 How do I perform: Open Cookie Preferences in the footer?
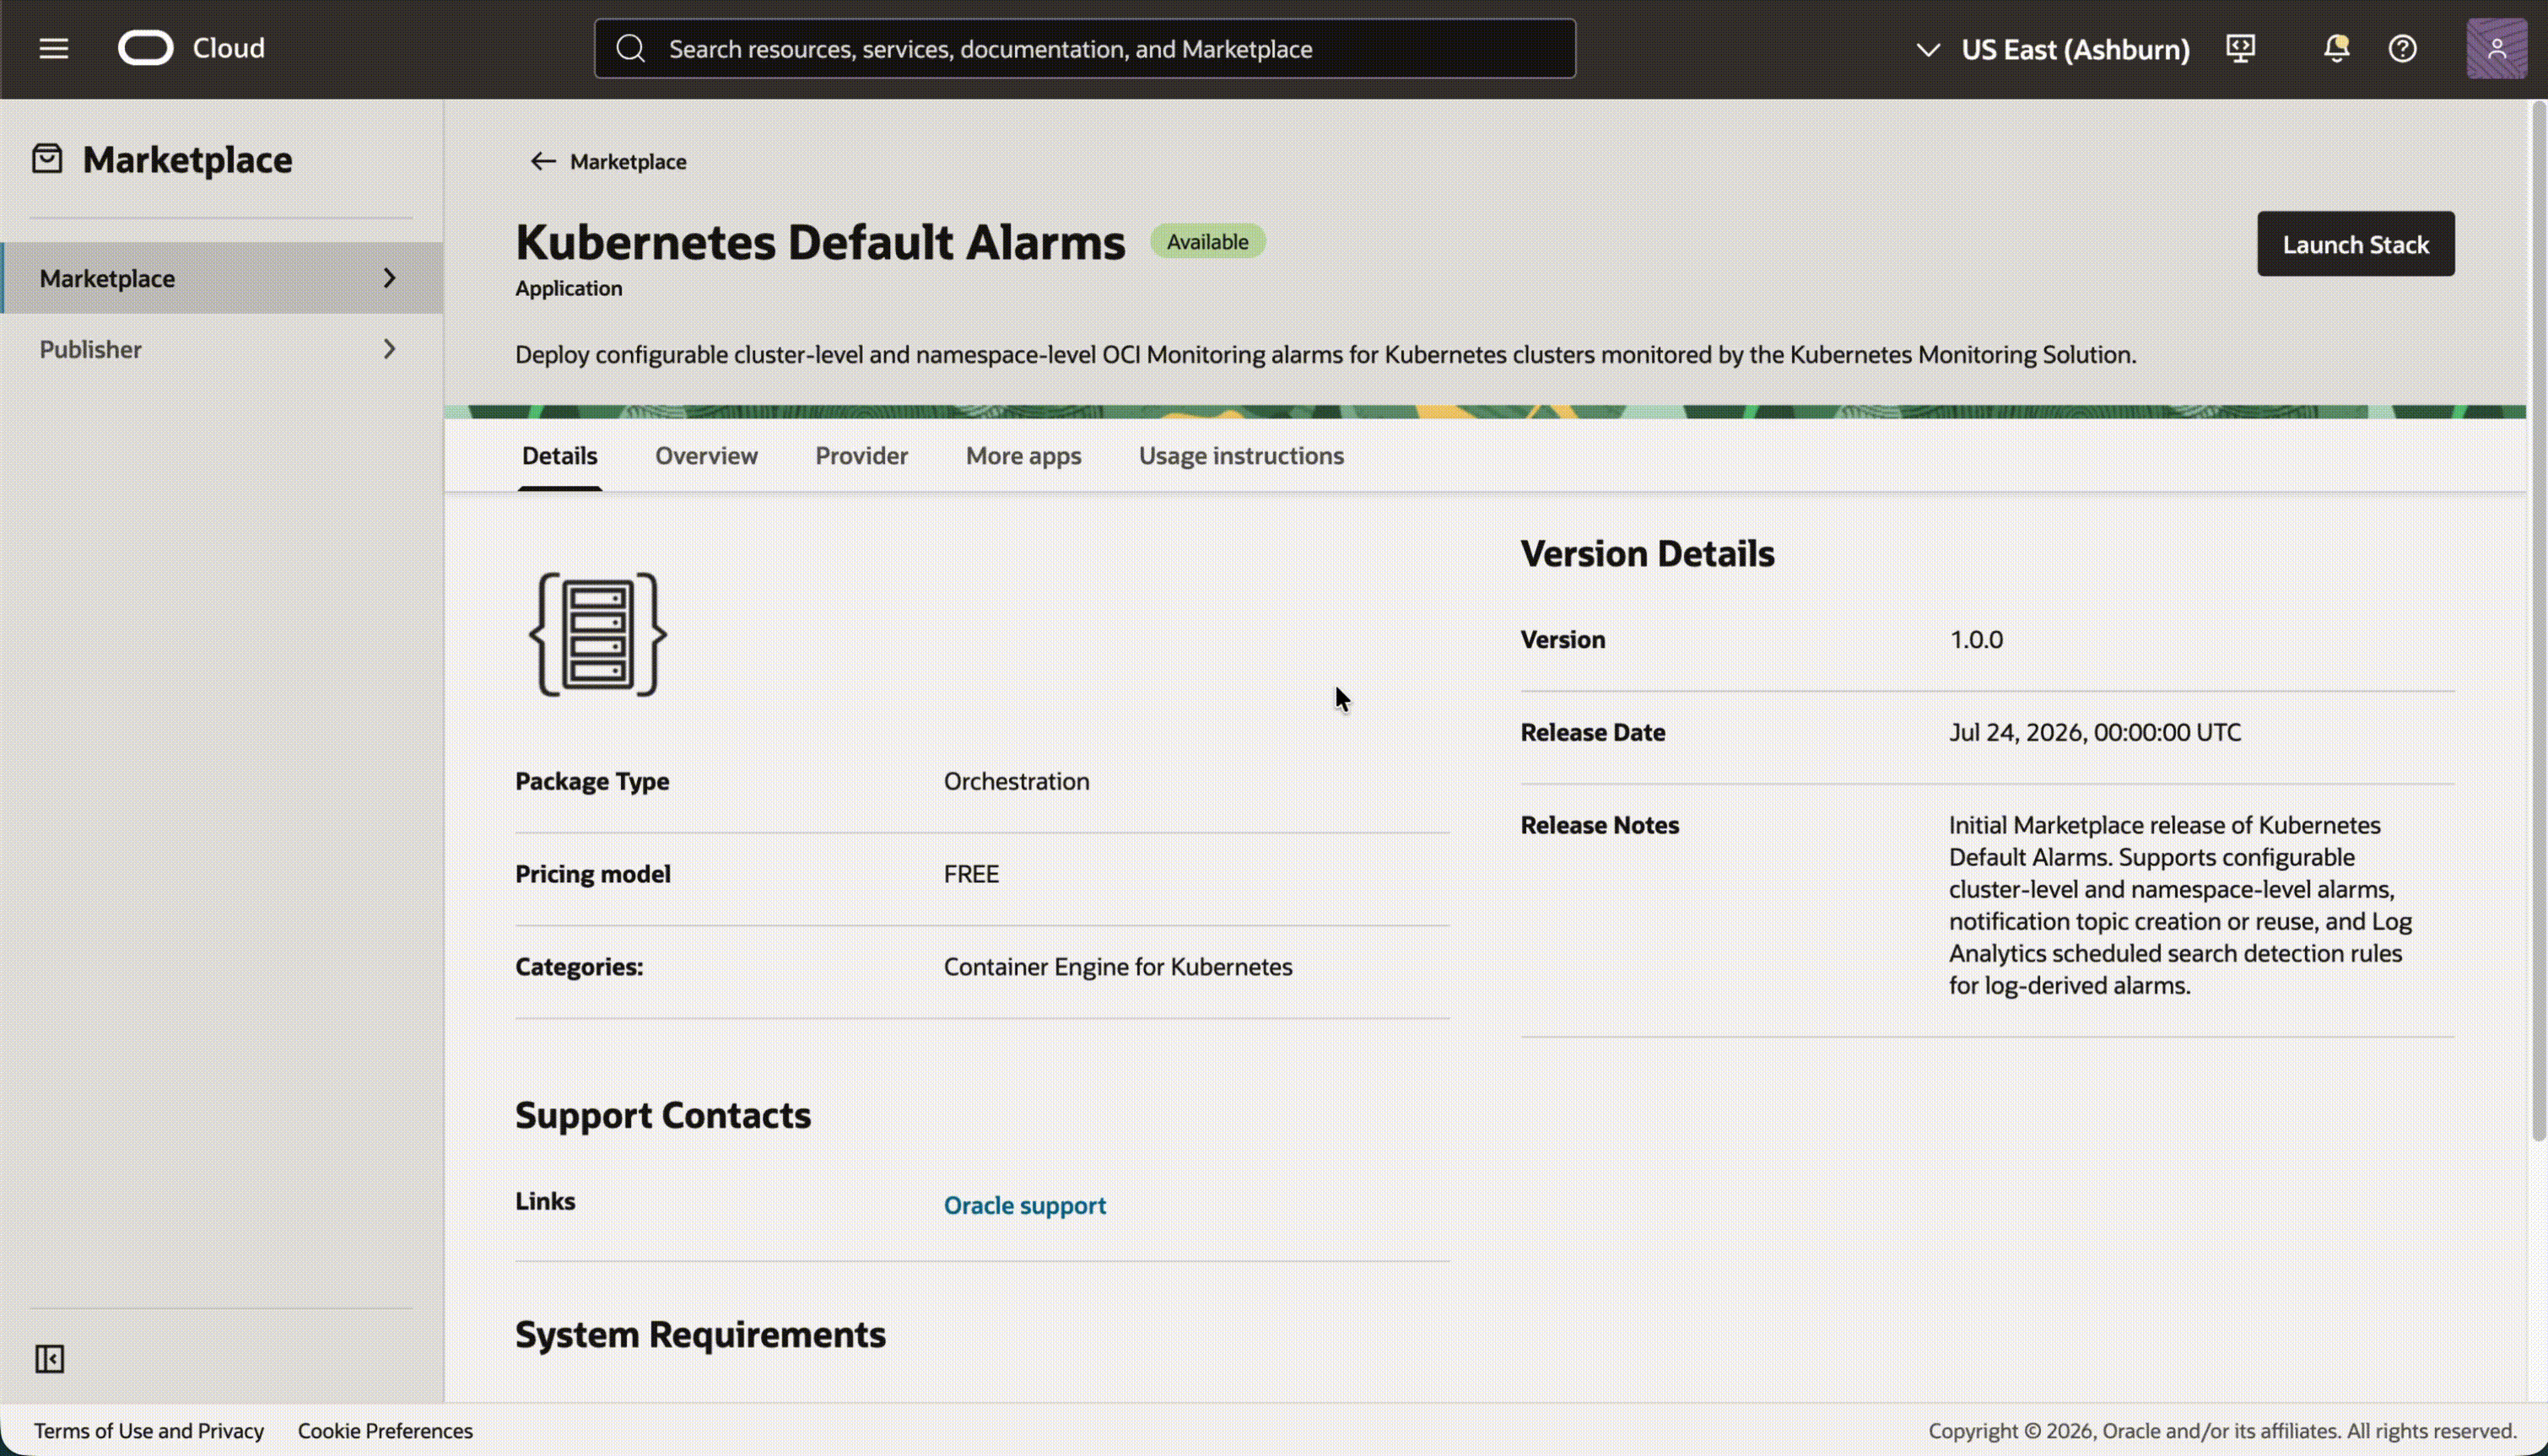point(385,1431)
